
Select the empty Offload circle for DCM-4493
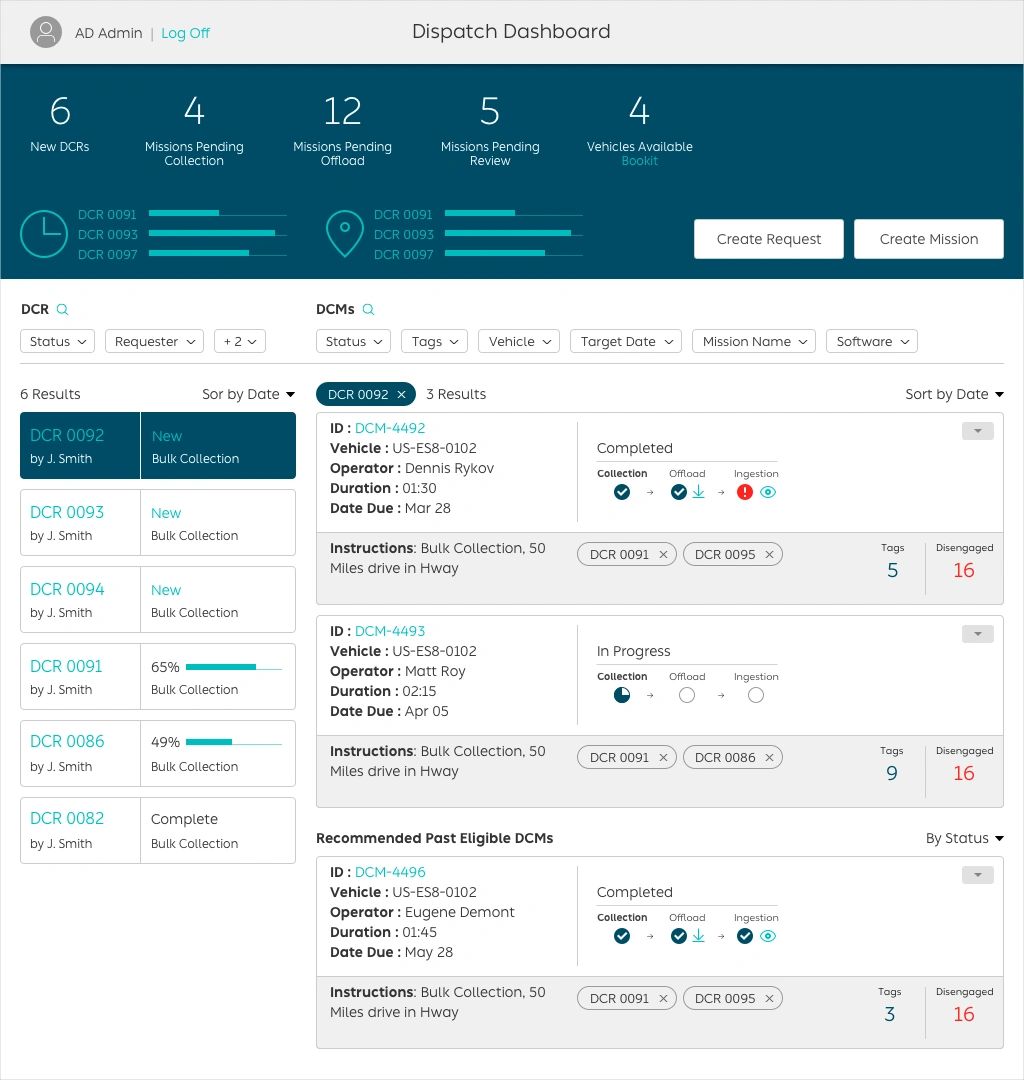tap(686, 695)
